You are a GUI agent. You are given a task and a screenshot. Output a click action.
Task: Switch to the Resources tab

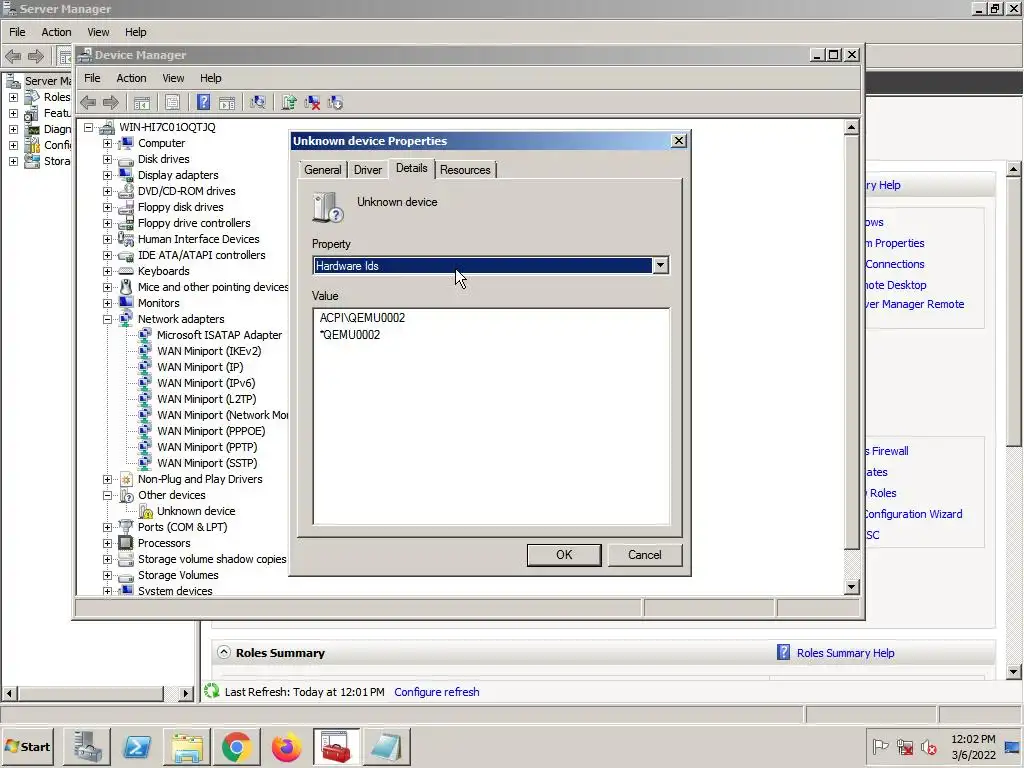(x=465, y=170)
